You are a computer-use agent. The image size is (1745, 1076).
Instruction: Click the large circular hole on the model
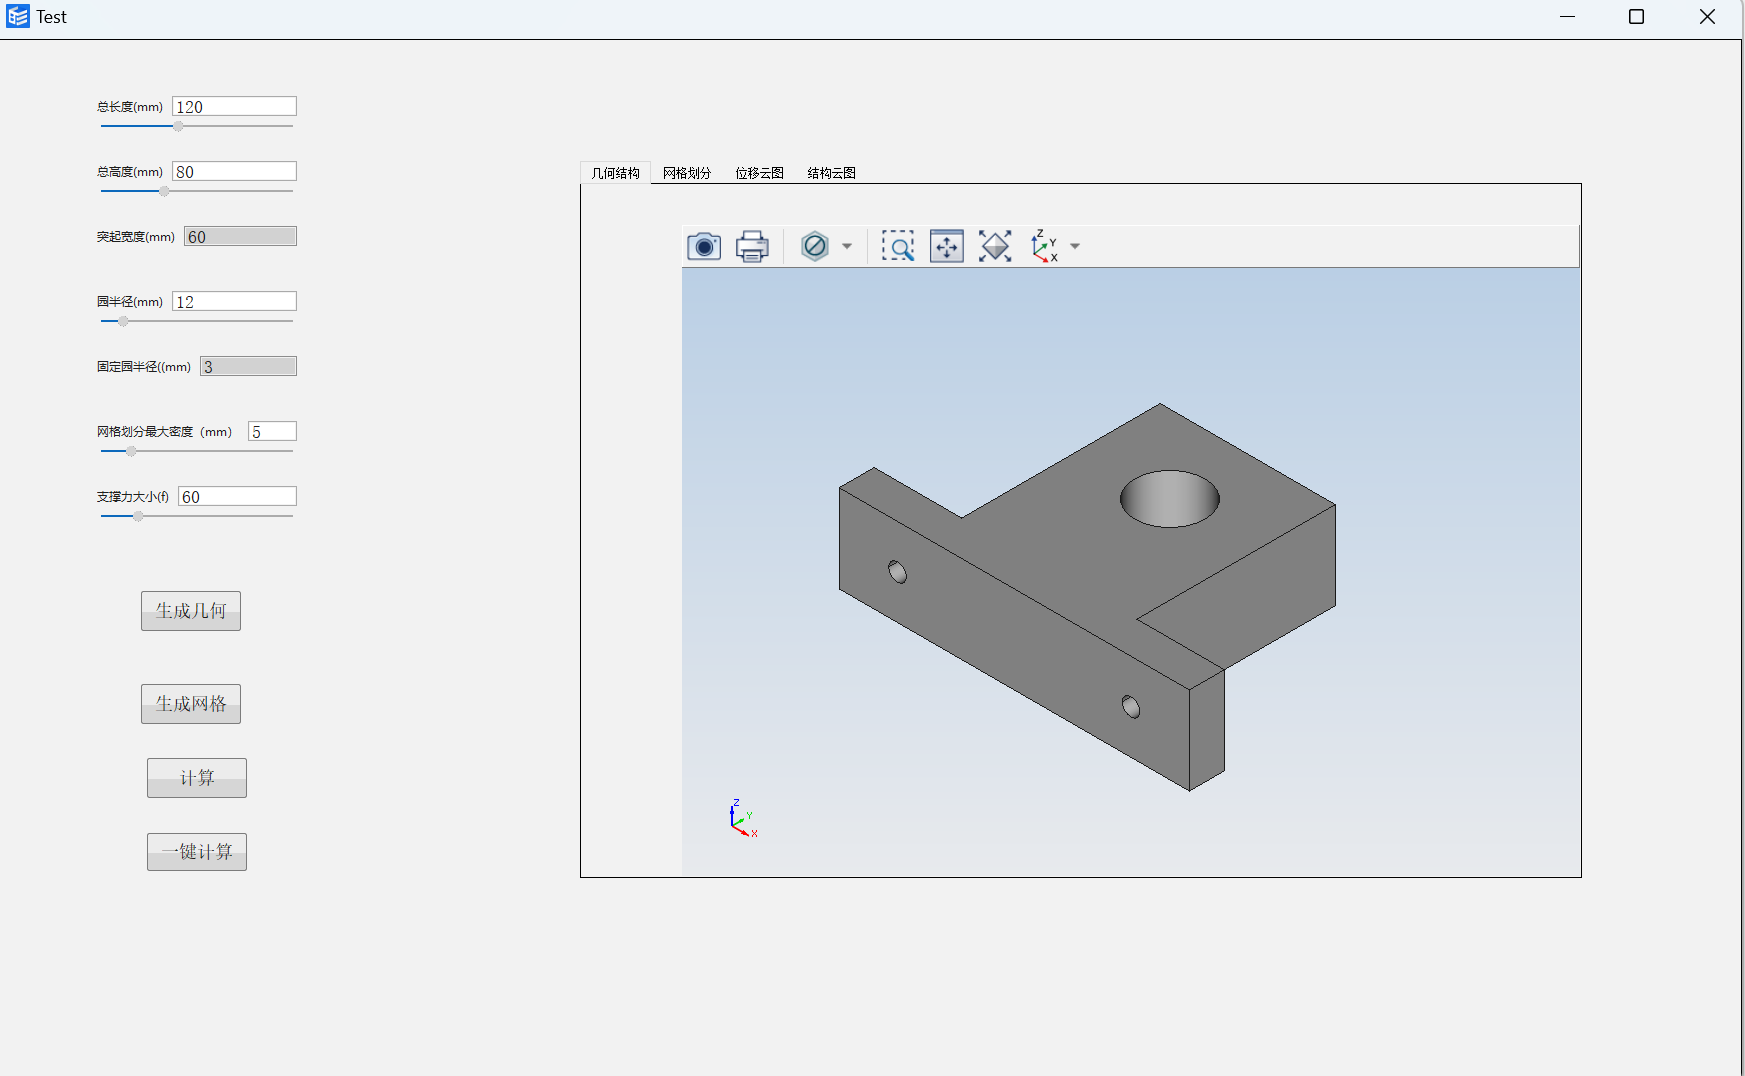pos(1169,498)
